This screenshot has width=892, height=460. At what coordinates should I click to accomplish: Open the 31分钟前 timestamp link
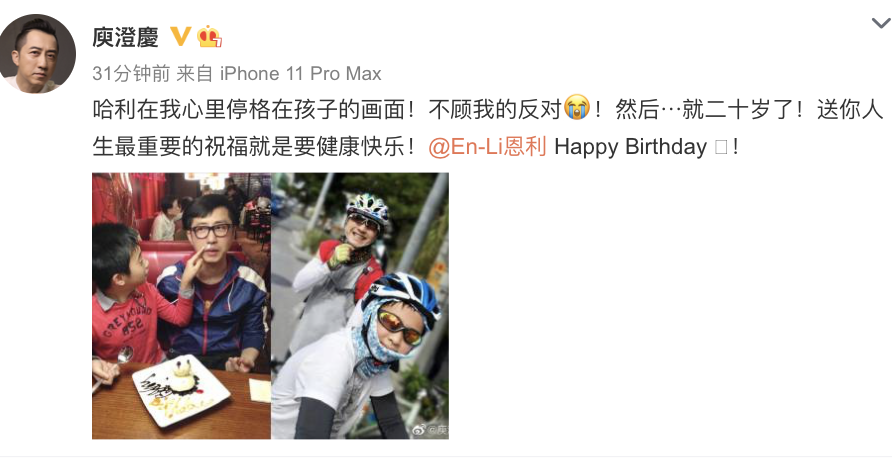click(x=131, y=73)
